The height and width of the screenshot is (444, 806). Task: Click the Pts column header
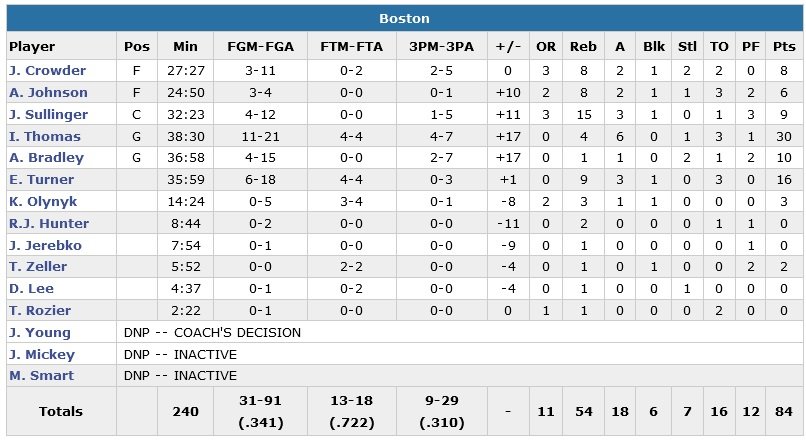784,47
